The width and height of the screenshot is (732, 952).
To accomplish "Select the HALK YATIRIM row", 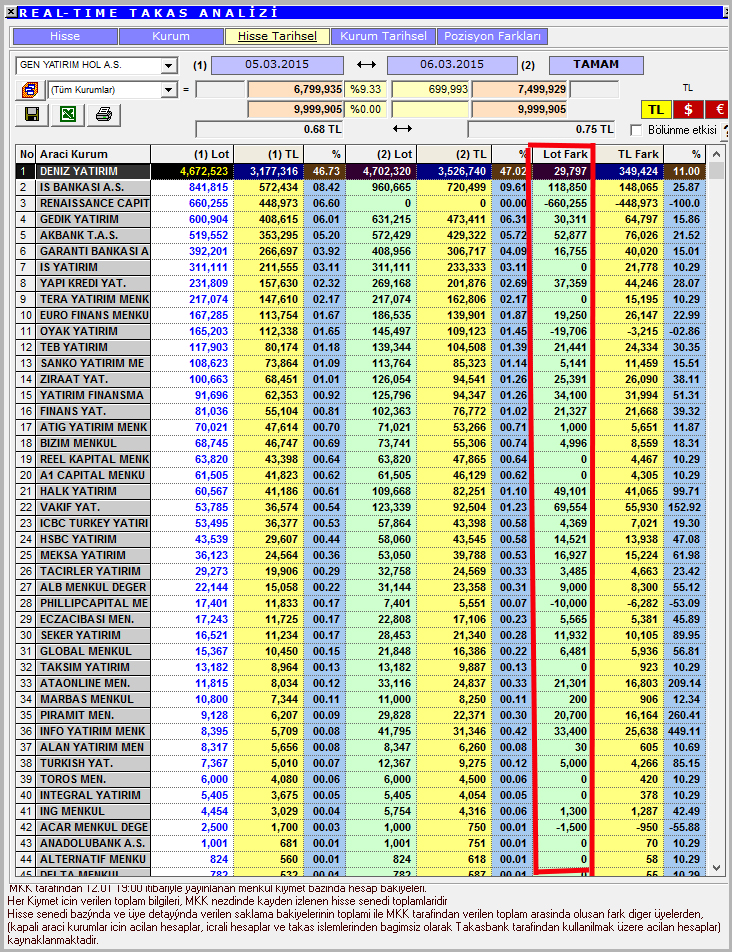I will [361, 491].
